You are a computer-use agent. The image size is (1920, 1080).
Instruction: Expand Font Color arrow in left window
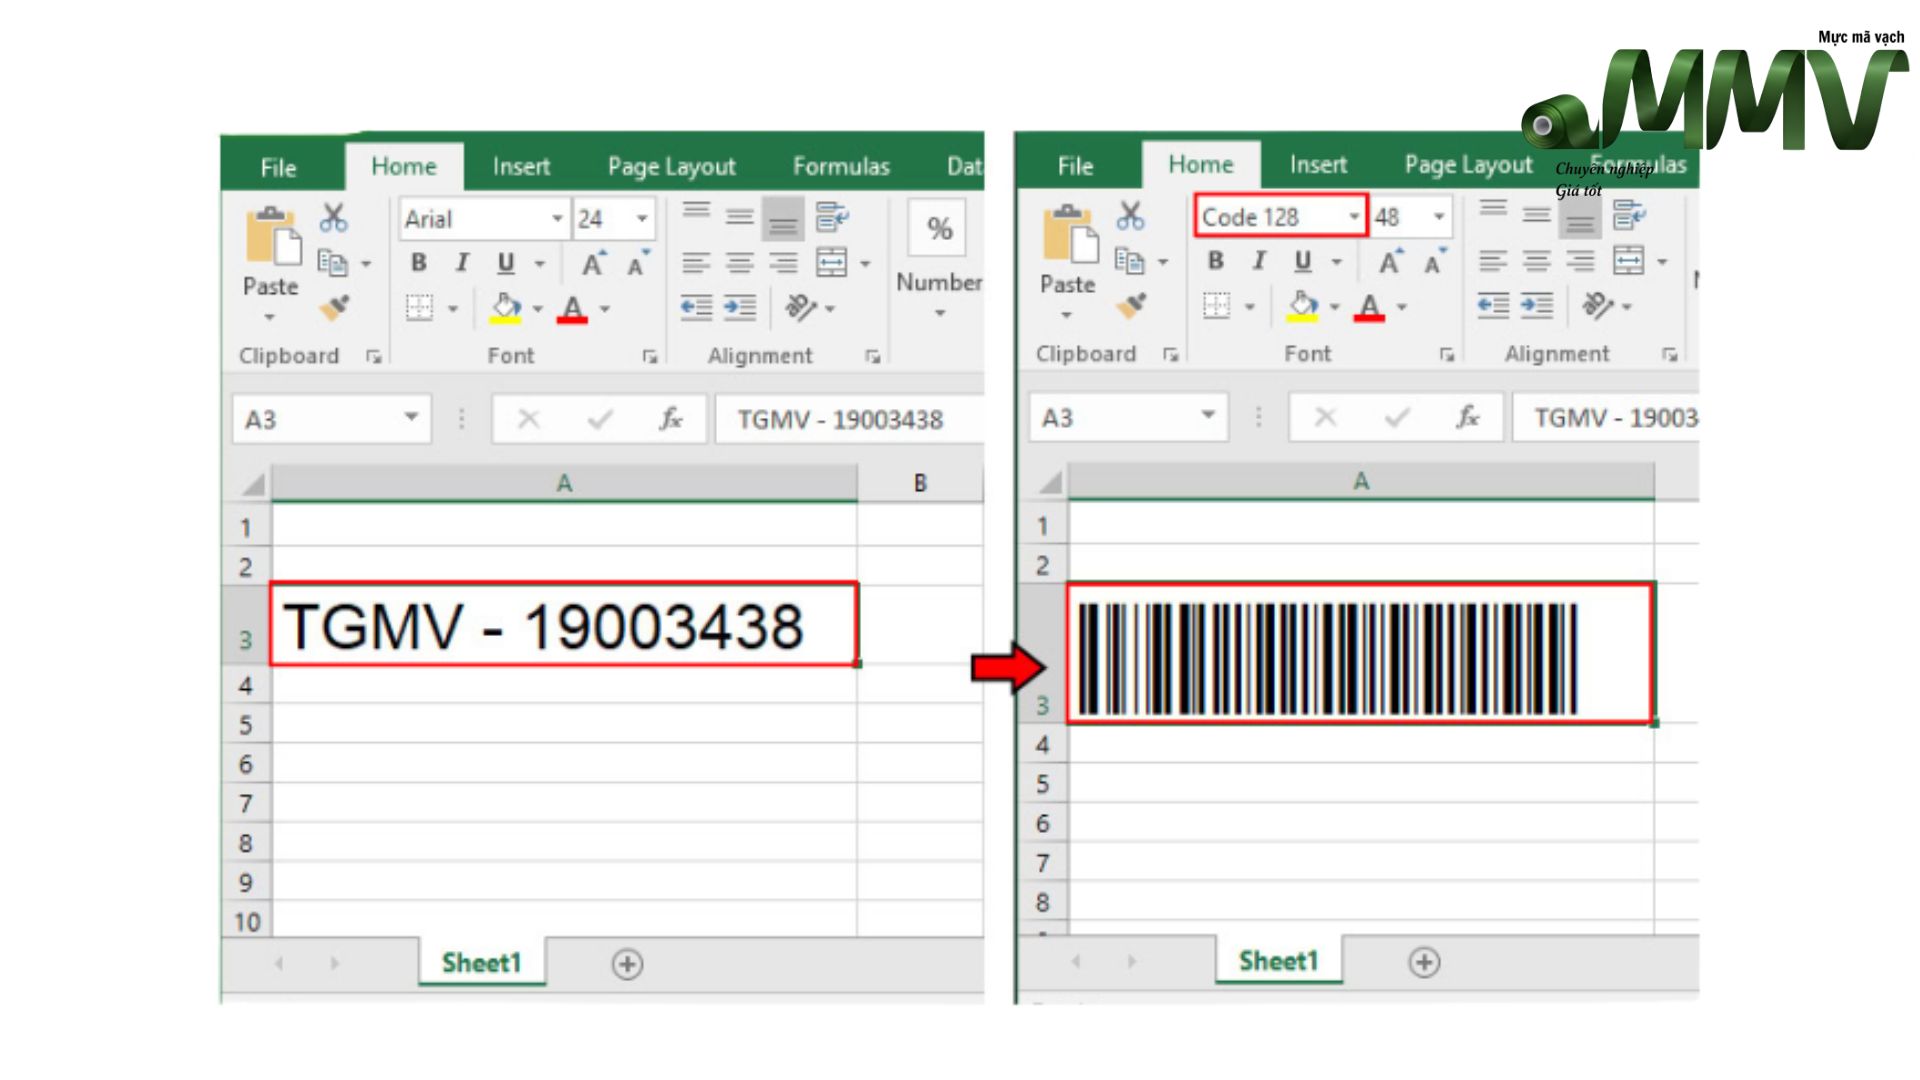click(x=605, y=309)
